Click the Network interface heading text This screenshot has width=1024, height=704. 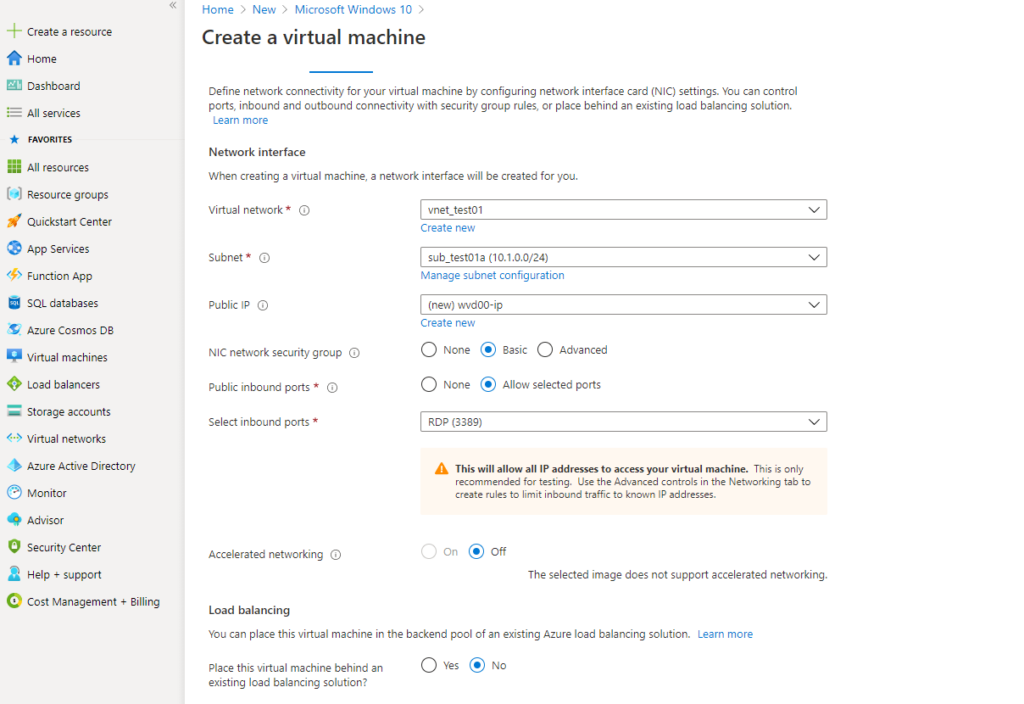(257, 152)
